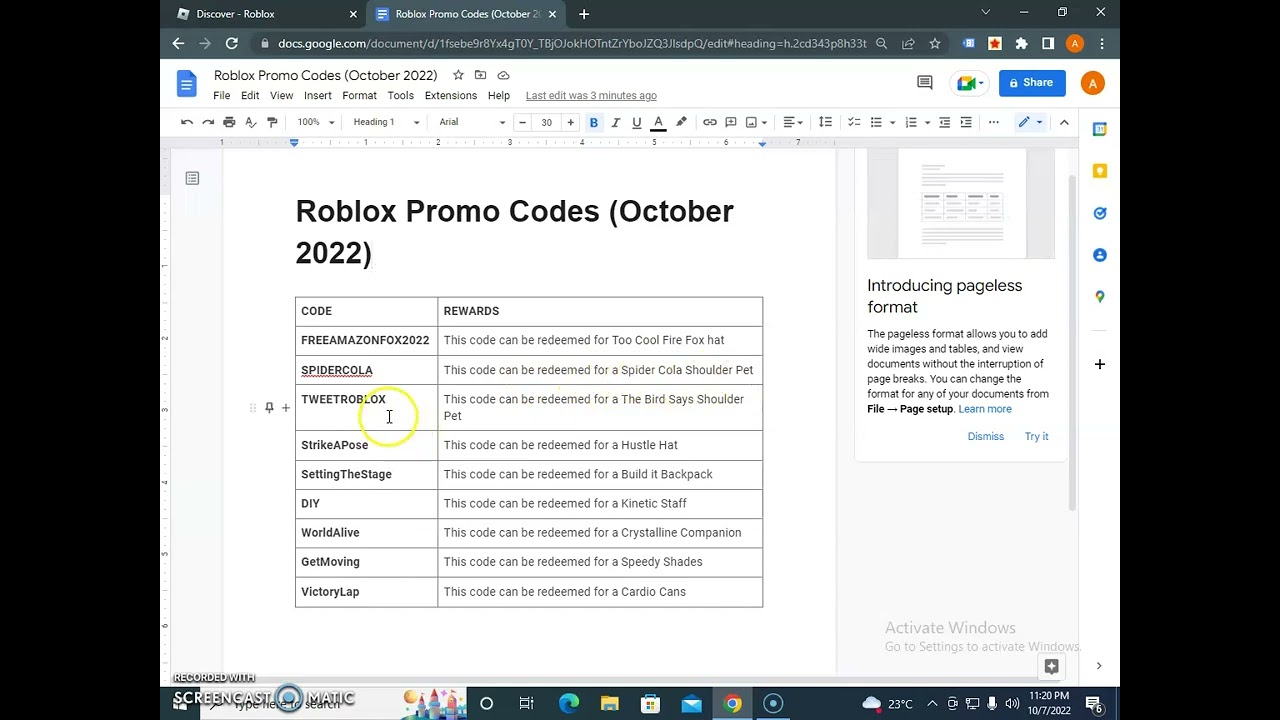Insert a link with the chain icon

pyautogui.click(x=710, y=122)
